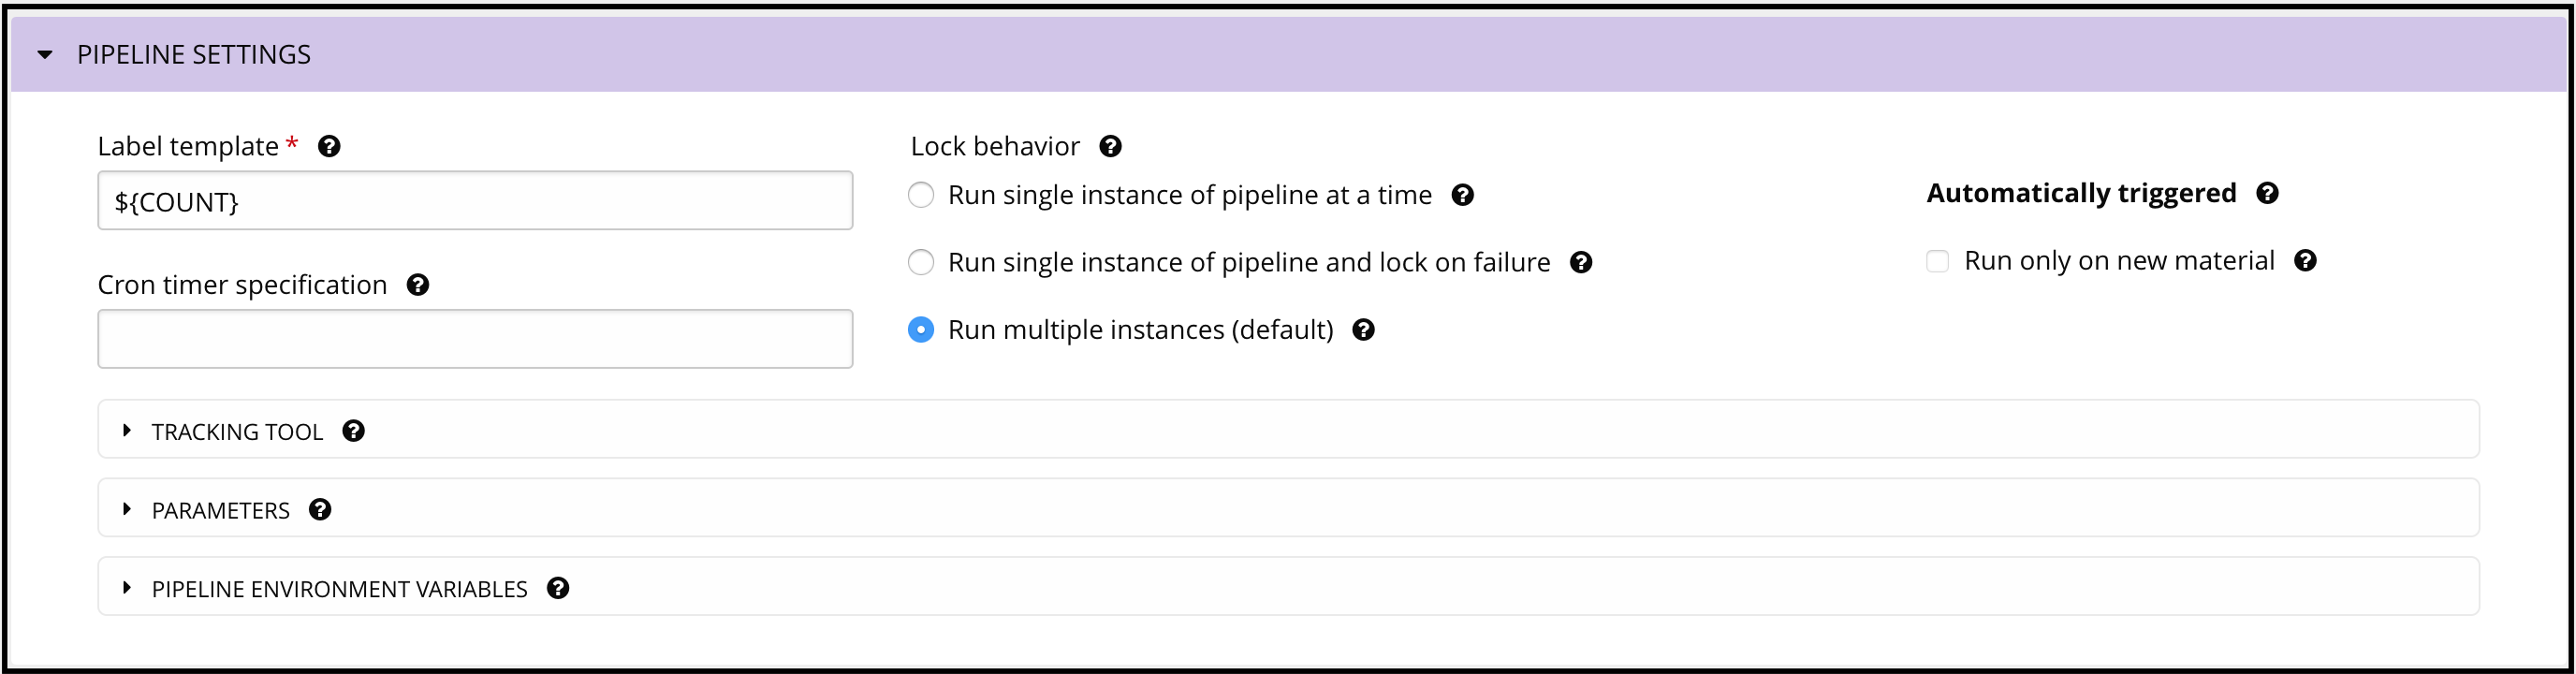Show help for lock on failure option
The width and height of the screenshot is (2576, 674).
coord(1581,262)
